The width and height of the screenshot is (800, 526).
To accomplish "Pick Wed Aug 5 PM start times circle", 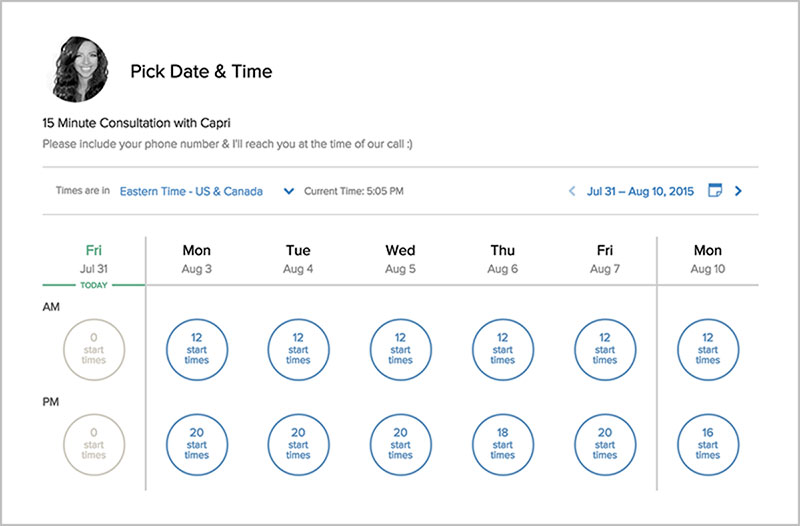I will click(x=401, y=444).
